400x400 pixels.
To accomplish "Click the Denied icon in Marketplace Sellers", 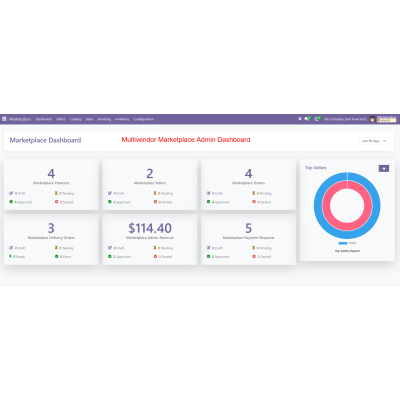I will (155, 202).
